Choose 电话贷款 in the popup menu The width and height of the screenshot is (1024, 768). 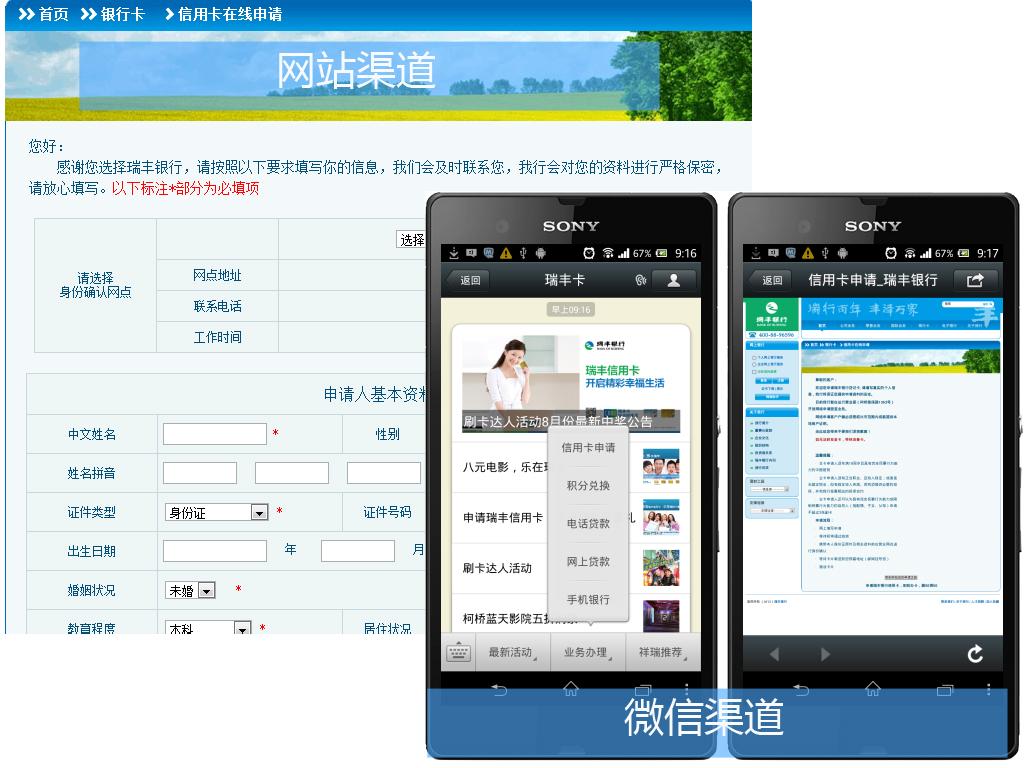pyautogui.click(x=588, y=523)
